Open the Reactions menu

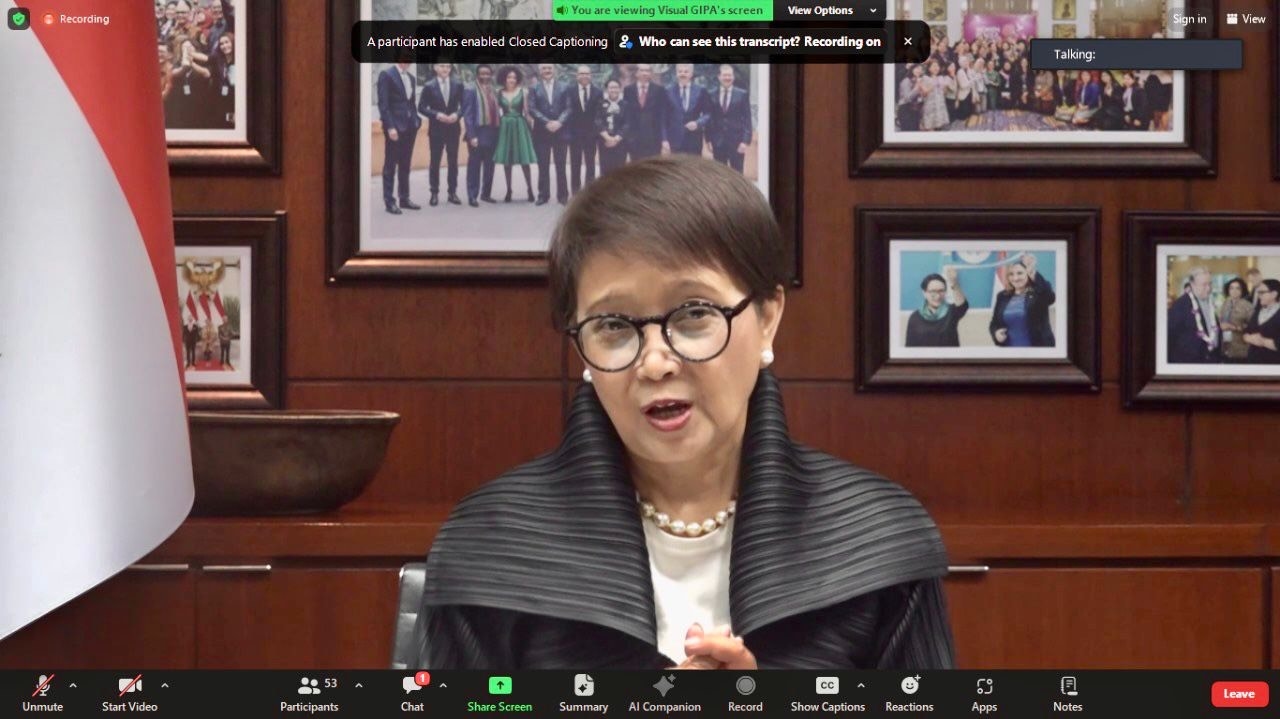tap(909, 694)
